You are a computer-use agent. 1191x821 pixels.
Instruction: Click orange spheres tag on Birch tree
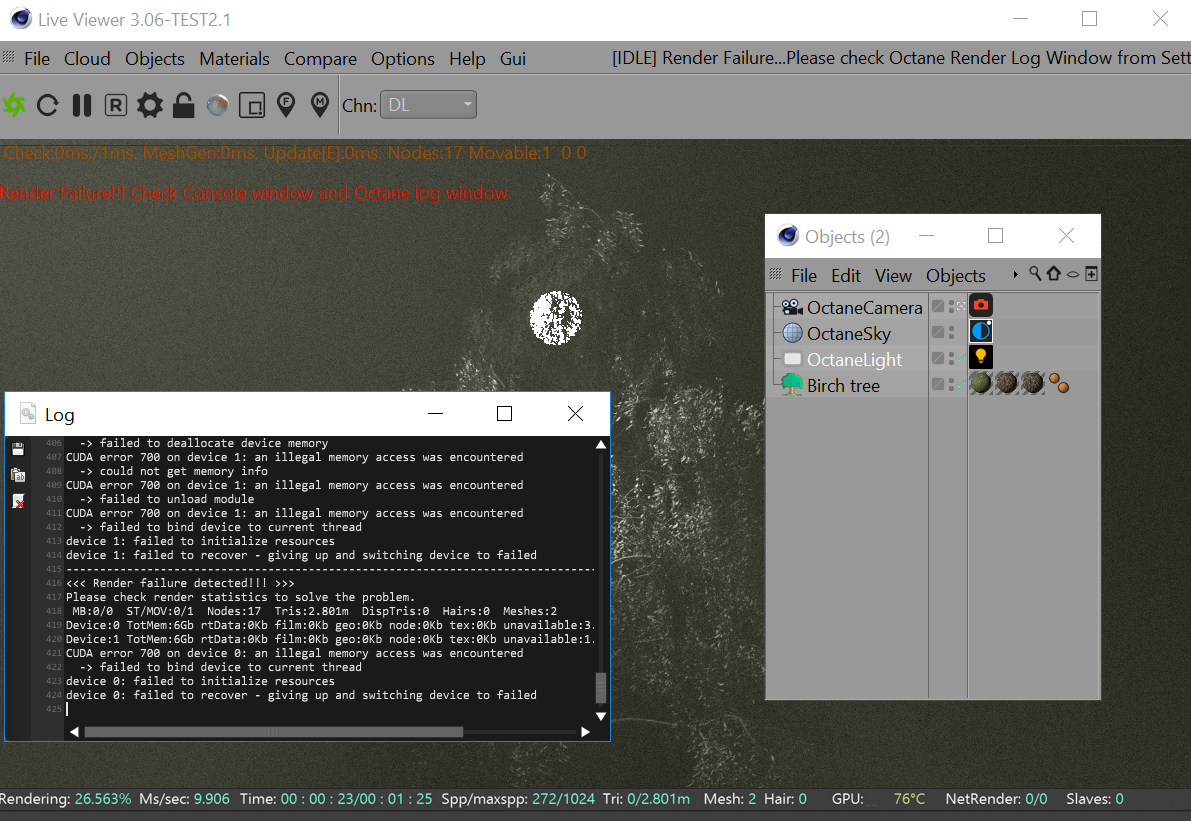tap(1059, 383)
